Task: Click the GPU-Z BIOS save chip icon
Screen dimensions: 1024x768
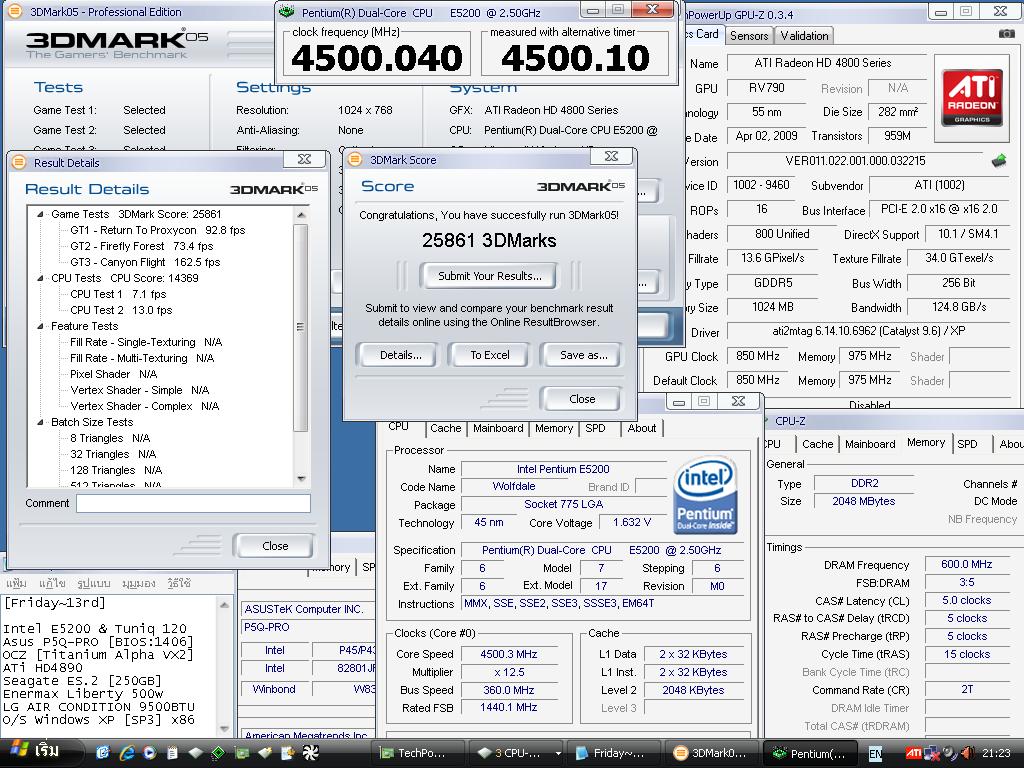Action: (x=999, y=161)
